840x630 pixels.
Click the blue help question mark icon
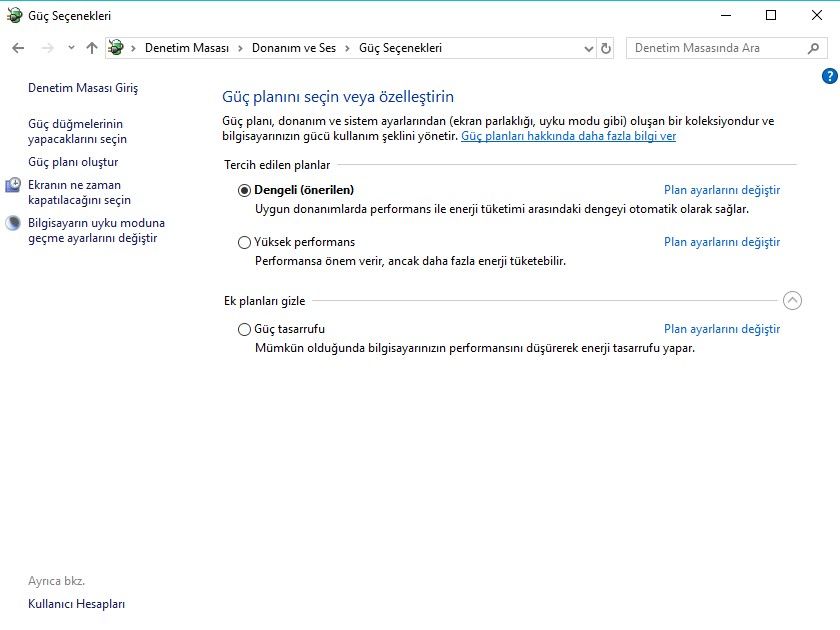point(828,75)
